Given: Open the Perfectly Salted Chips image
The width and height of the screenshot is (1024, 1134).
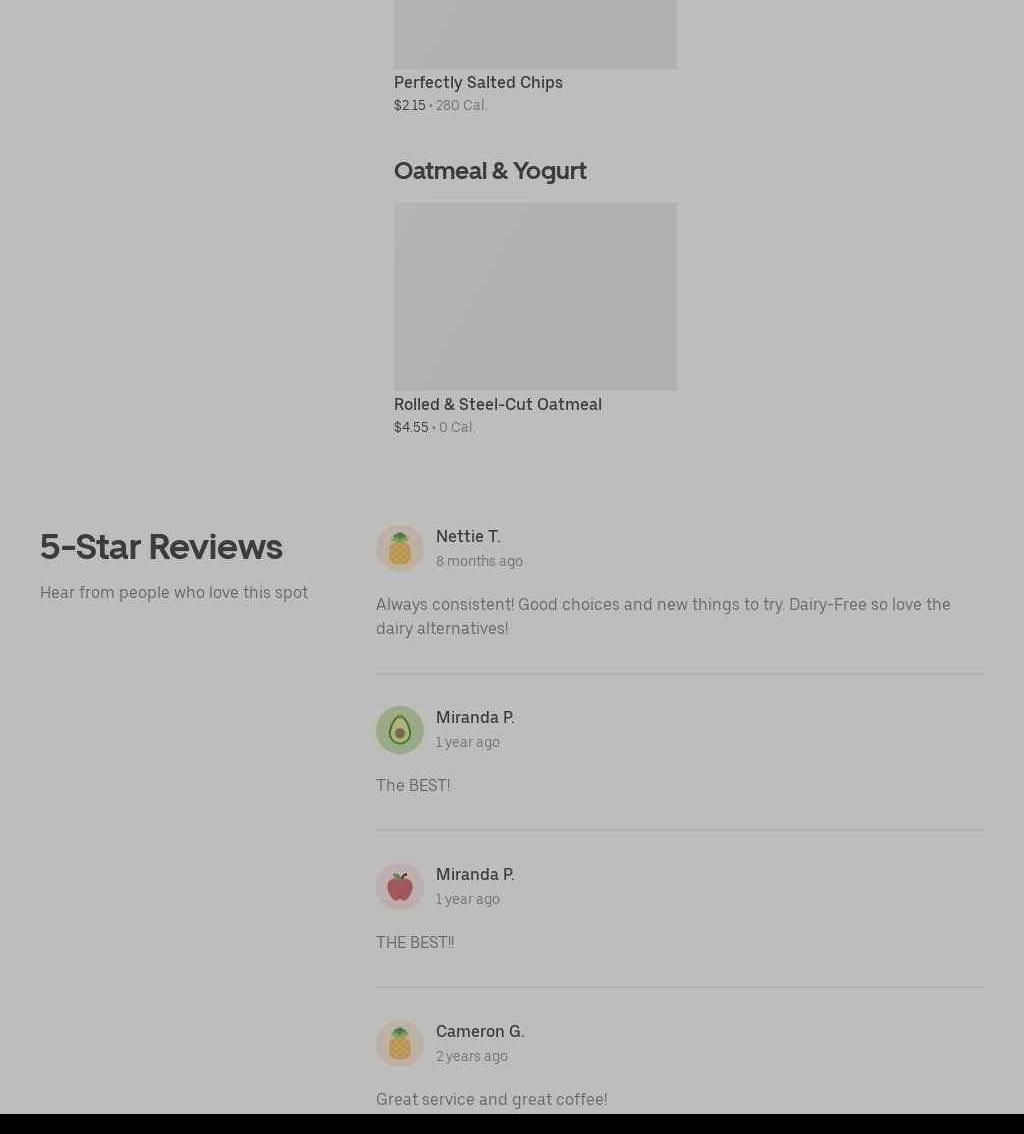Looking at the screenshot, I should [x=536, y=34].
